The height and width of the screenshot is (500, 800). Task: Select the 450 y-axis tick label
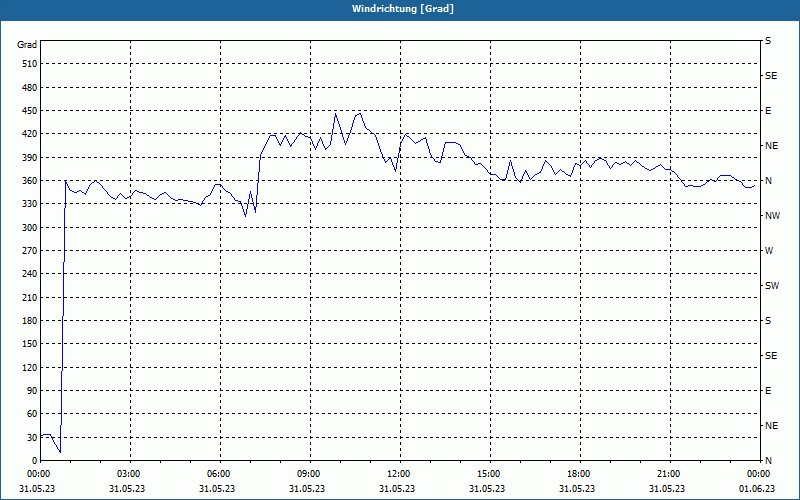tap(30, 111)
